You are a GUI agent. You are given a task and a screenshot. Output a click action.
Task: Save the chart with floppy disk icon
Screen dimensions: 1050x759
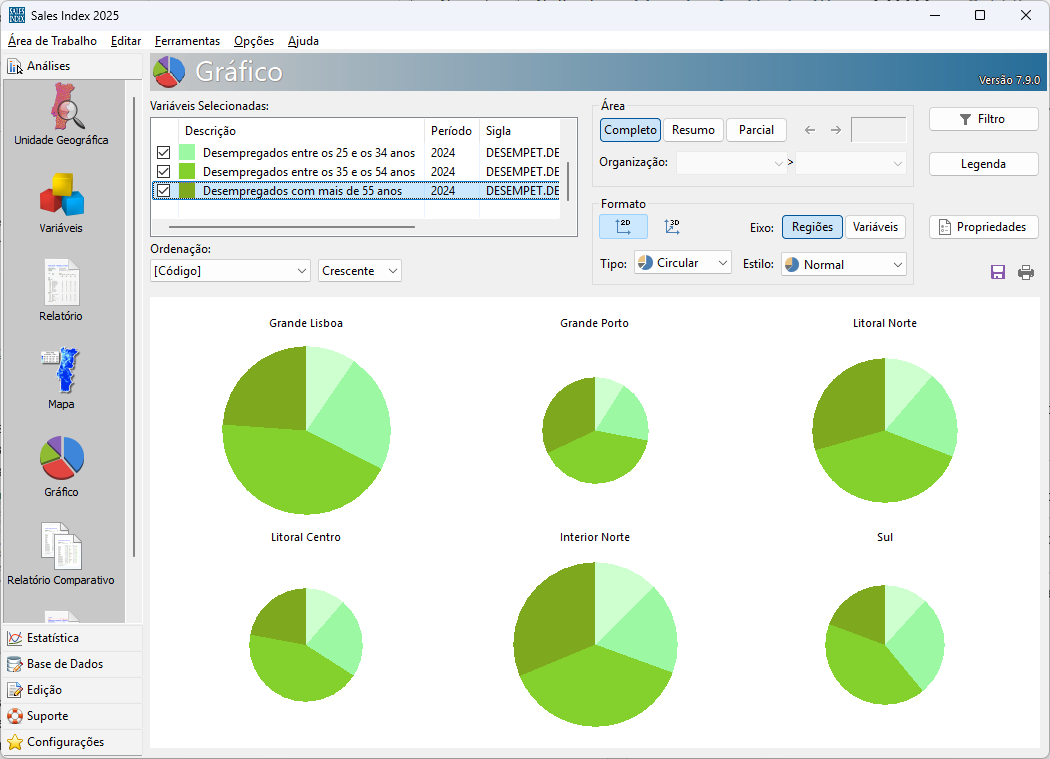click(x=997, y=272)
